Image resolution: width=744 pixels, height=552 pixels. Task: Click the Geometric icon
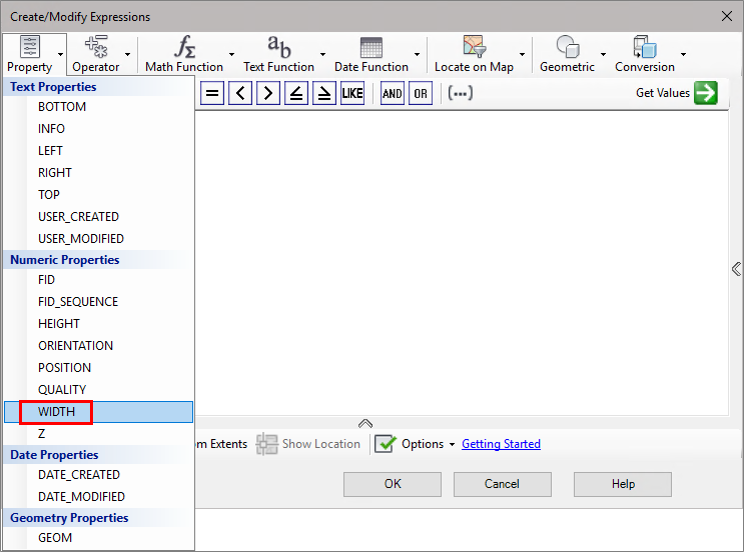click(567, 47)
